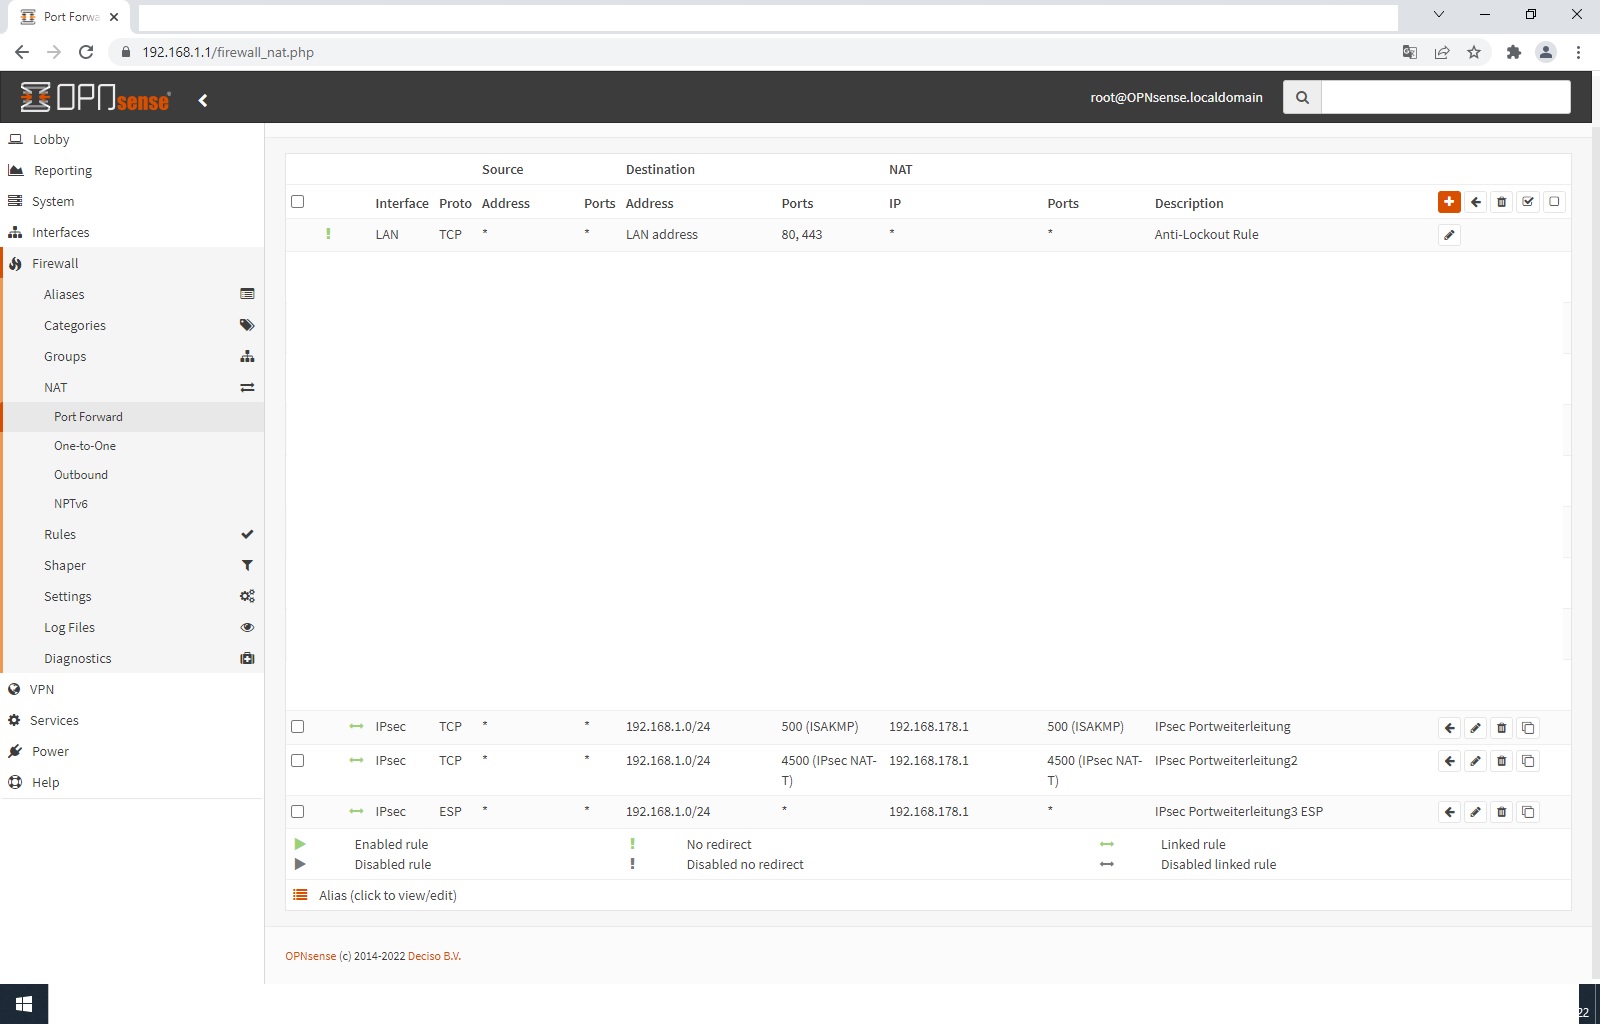
Task: Collapse the Firewall menu
Action: coord(132,264)
